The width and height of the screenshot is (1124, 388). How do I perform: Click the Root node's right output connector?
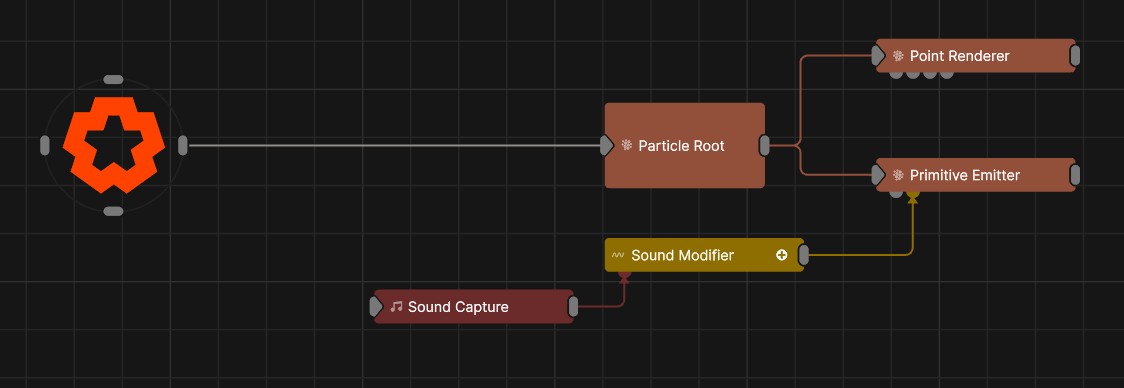[x=183, y=146]
